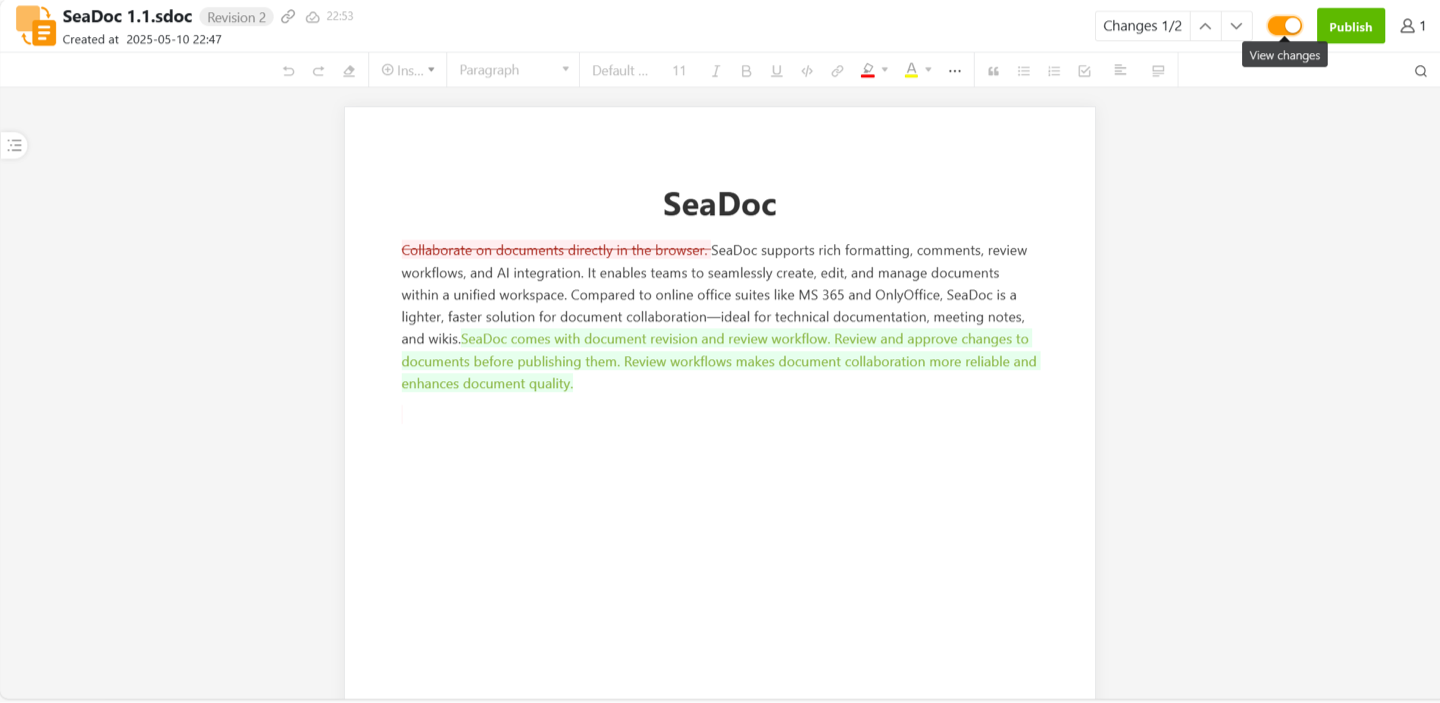1440x703 pixels.
Task: Turn off the View changes toggle
Action: point(1285,26)
